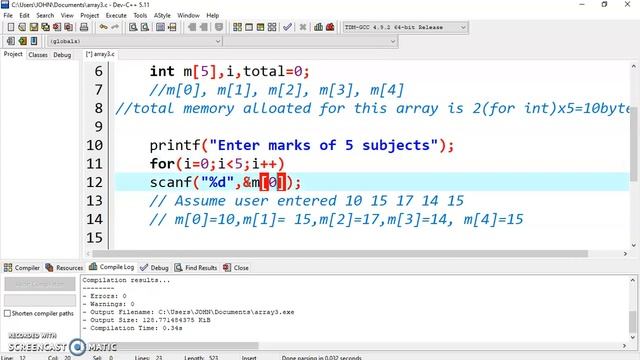This screenshot has width=640, height=360.
Task: Open the Window menu
Action: click(189, 16)
